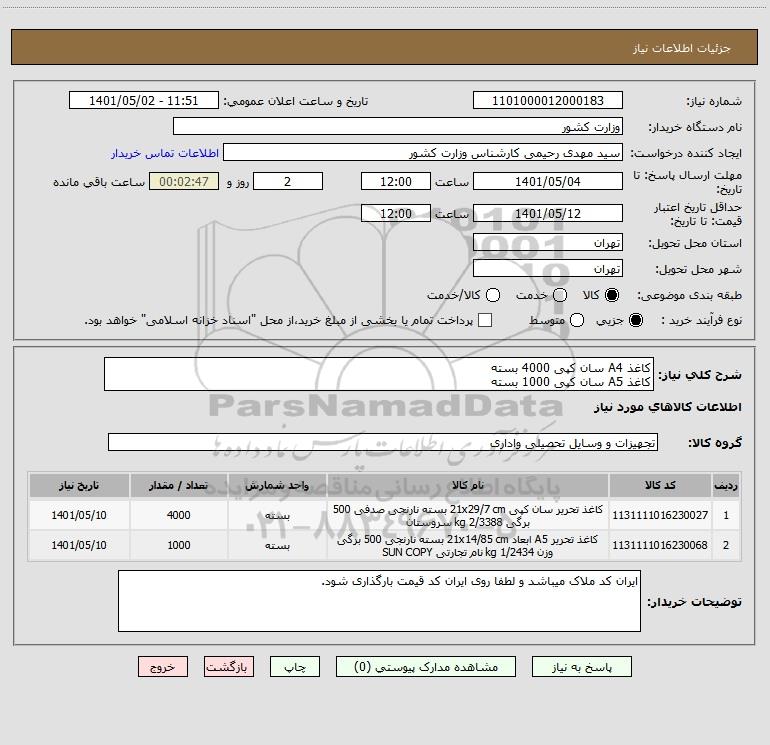Click the general description box کاغذ A4 سان کپی
This screenshot has height=745, width=770.
click(379, 374)
